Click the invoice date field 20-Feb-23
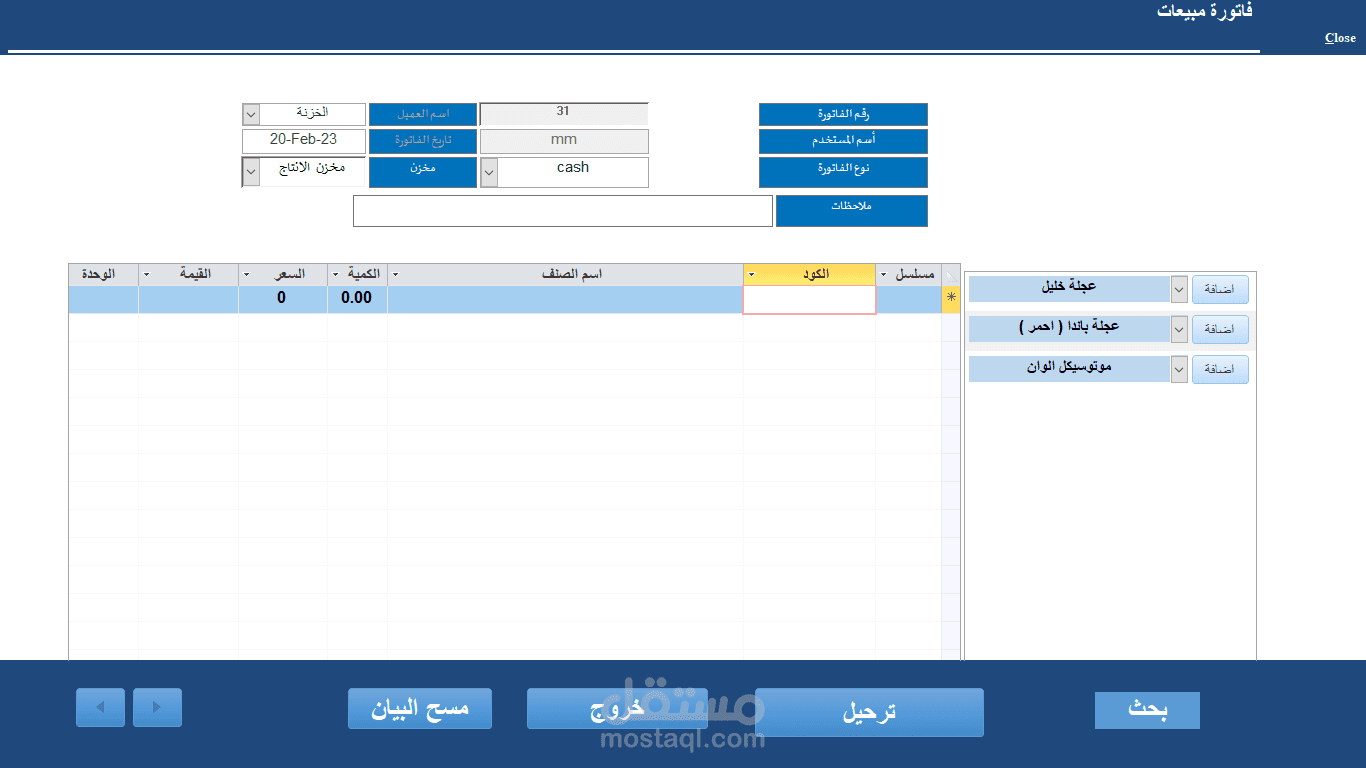The width and height of the screenshot is (1366, 768). 304,141
